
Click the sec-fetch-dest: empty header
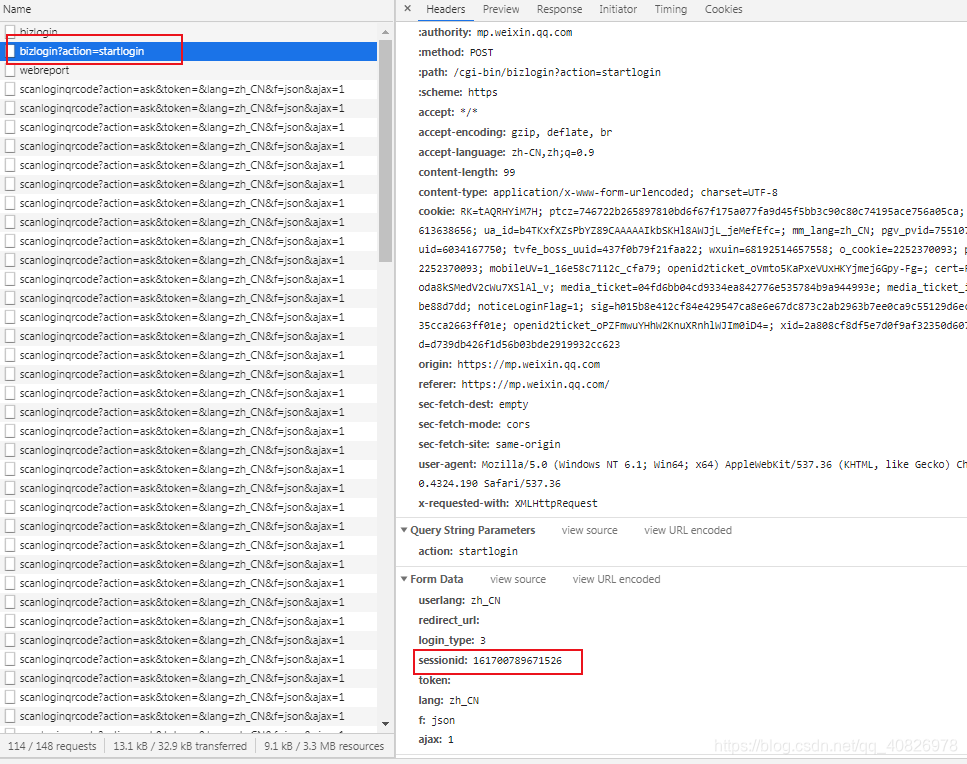click(473, 404)
